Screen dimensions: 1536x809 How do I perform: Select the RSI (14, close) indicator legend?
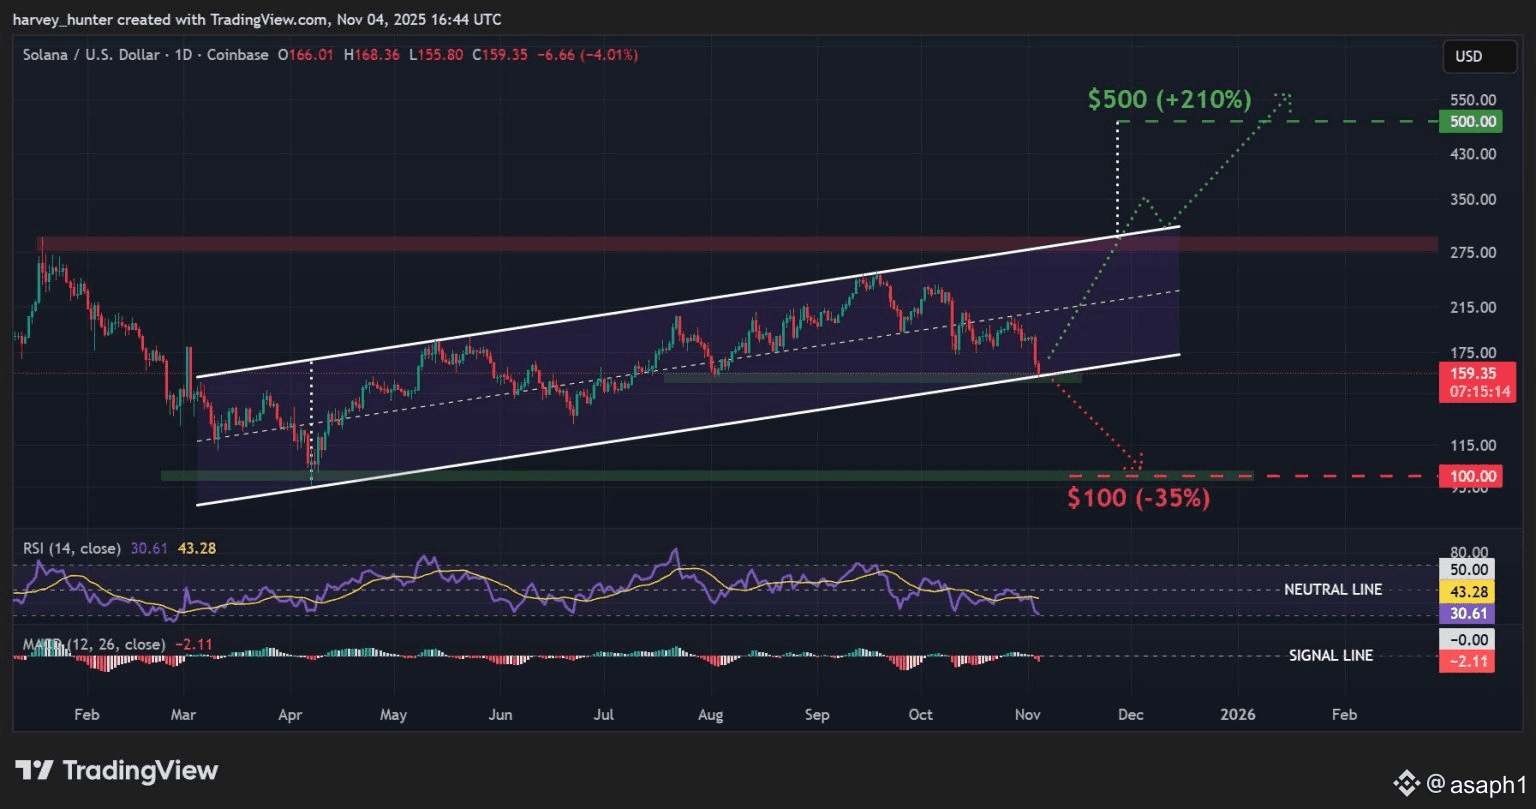click(x=71, y=548)
